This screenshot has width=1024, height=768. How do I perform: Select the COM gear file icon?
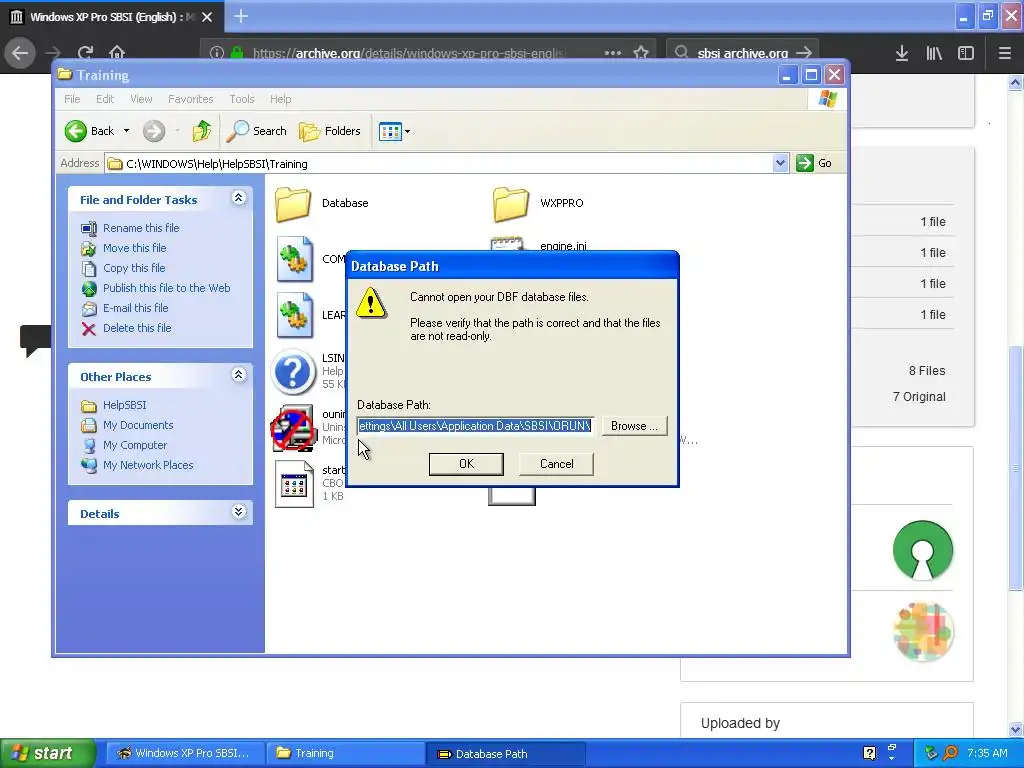point(294,259)
